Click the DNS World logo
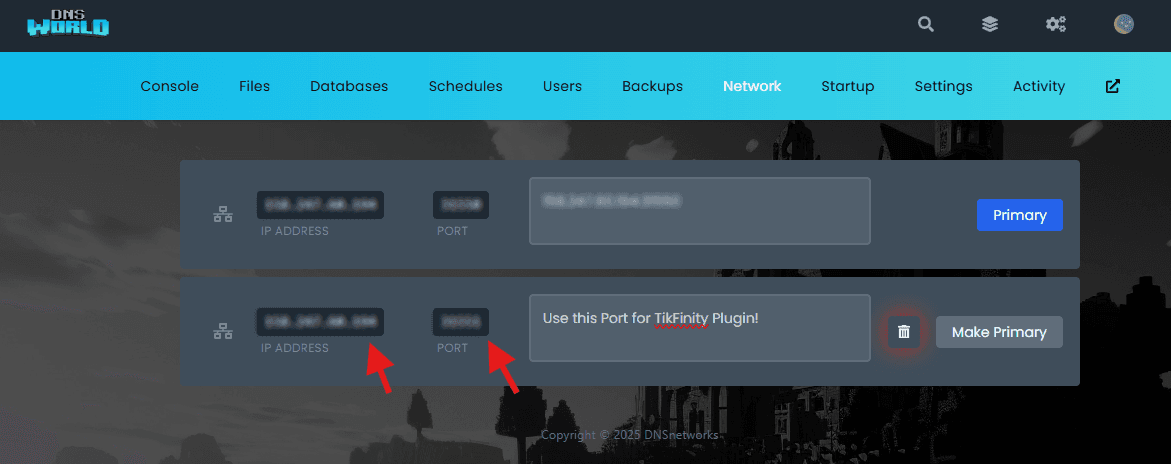This screenshot has height=464, width=1171. click(x=68, y=25)
